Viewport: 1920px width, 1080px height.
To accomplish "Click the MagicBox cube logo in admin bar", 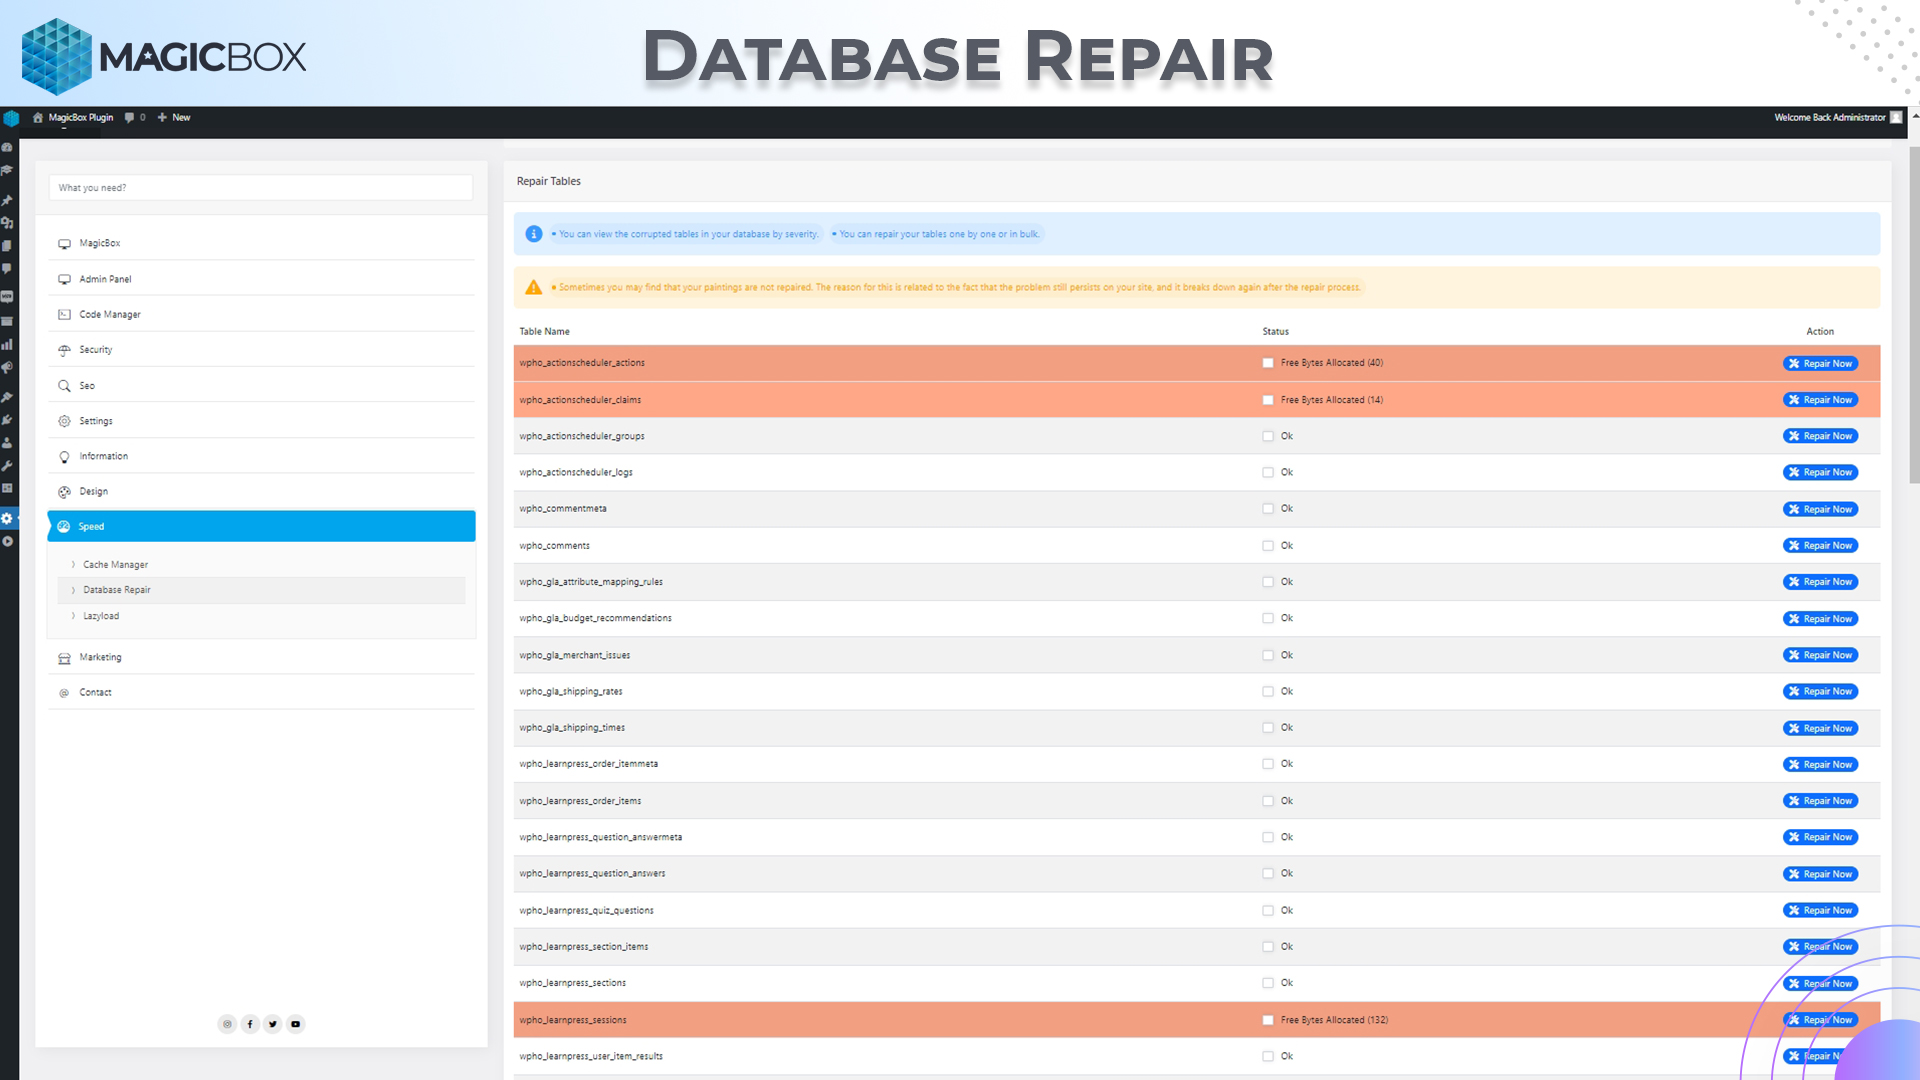I will [x=11, y=119].
